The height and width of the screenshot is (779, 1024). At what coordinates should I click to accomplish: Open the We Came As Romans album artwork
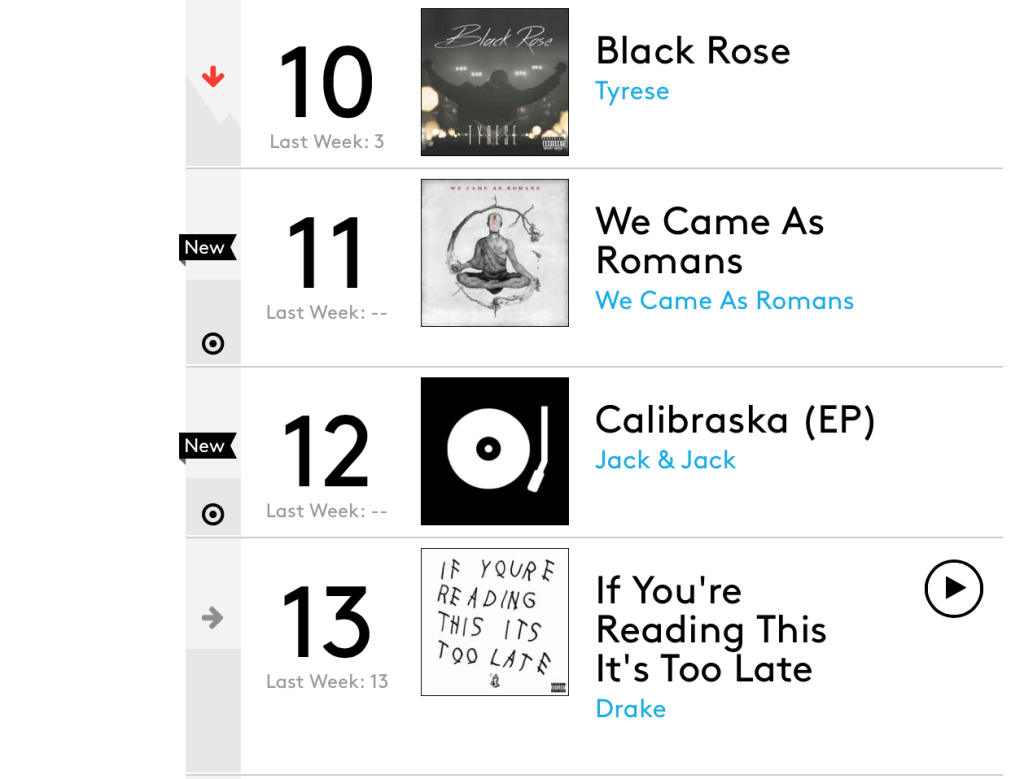[494, 253]
